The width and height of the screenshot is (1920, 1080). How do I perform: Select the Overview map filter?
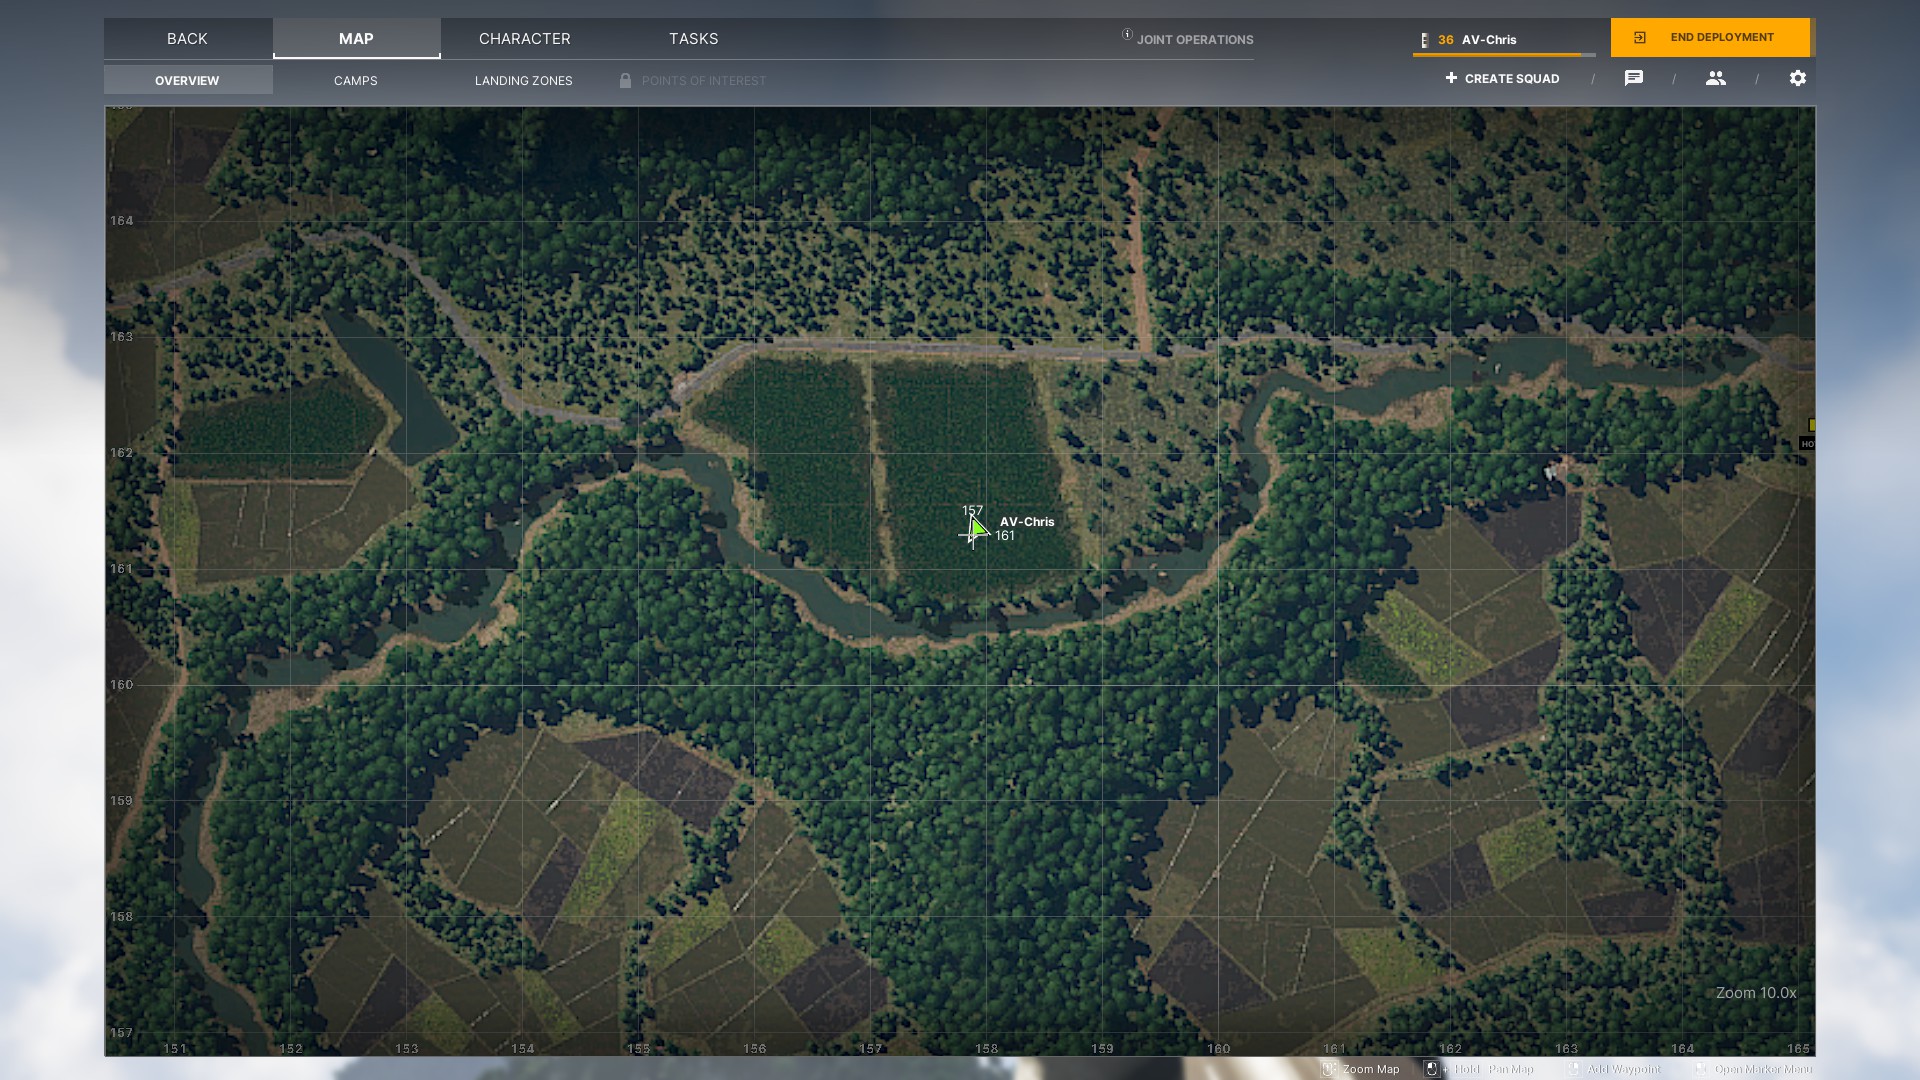187,80
